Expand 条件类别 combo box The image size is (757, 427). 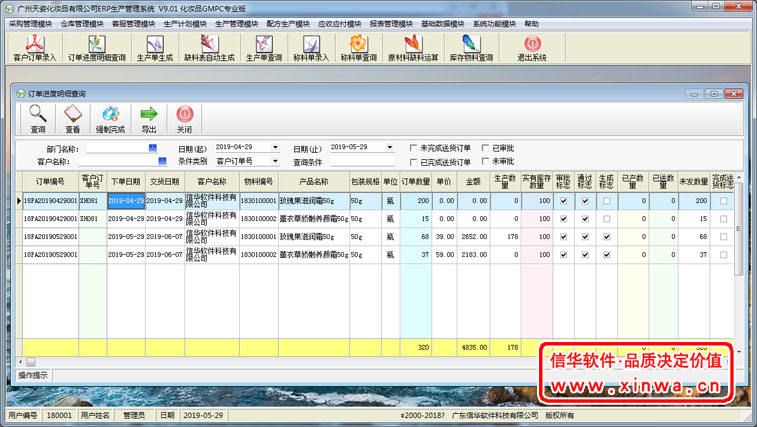pyautogui.click(x=275, y=161)
